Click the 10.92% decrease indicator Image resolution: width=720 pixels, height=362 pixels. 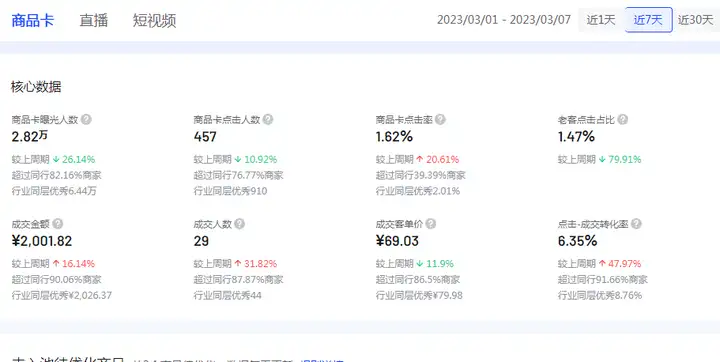255,160
